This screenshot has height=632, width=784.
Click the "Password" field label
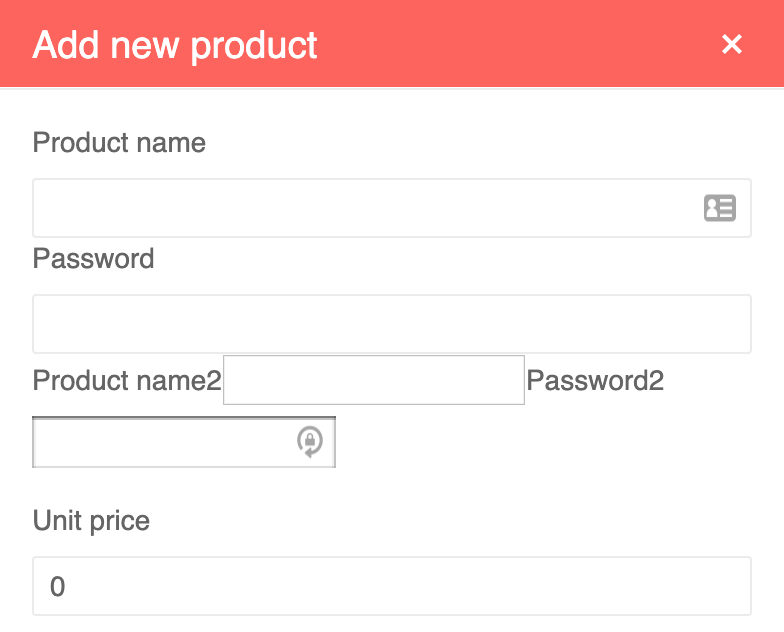93,259
